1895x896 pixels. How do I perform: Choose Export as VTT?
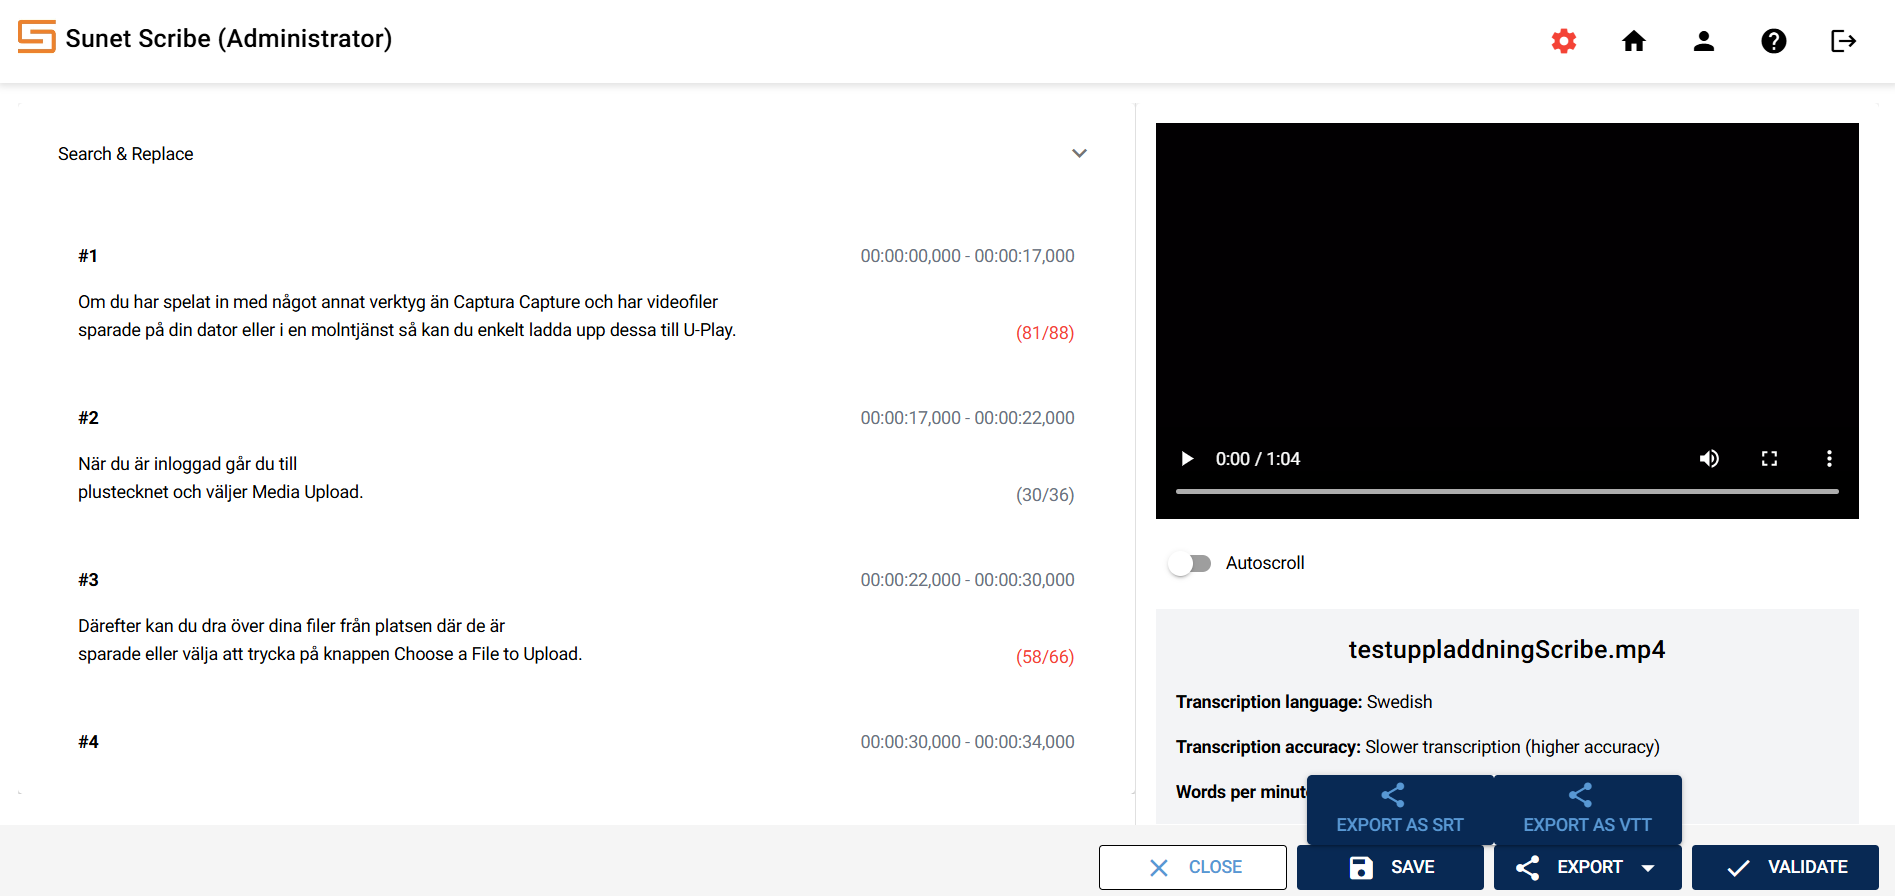(1587, 810)
